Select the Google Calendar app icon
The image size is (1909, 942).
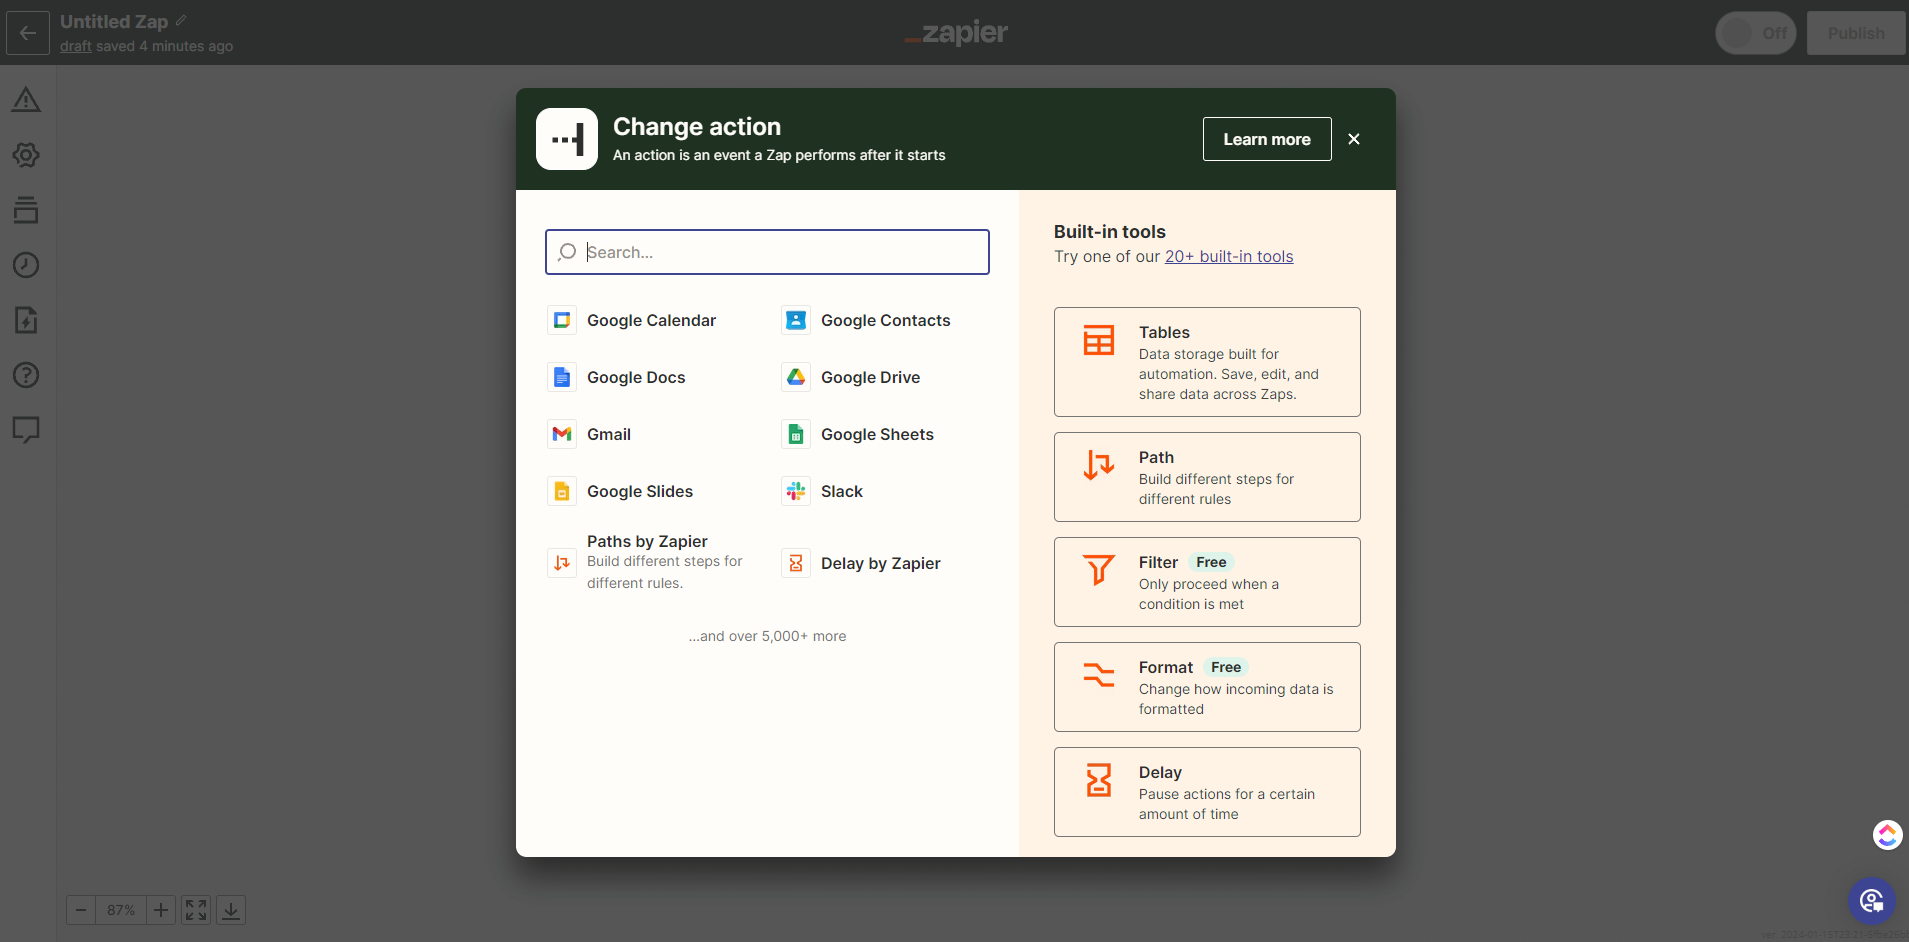click(x=562, y=320)
